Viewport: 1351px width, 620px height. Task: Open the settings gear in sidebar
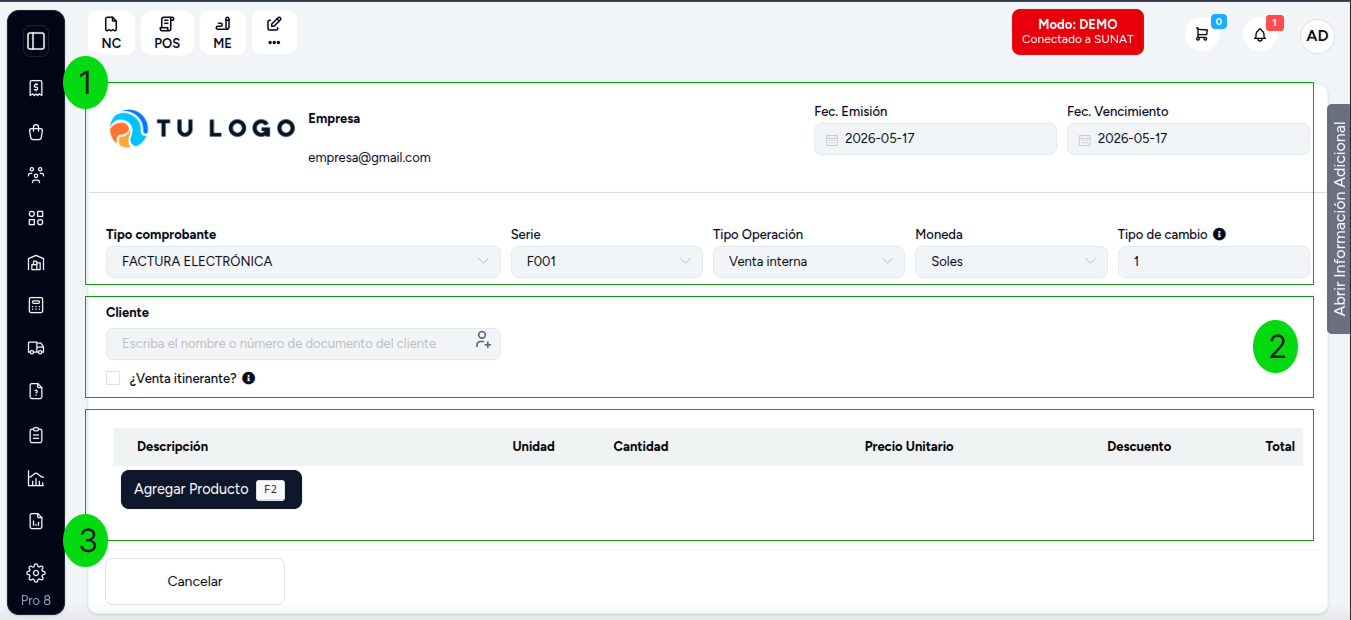36,573
